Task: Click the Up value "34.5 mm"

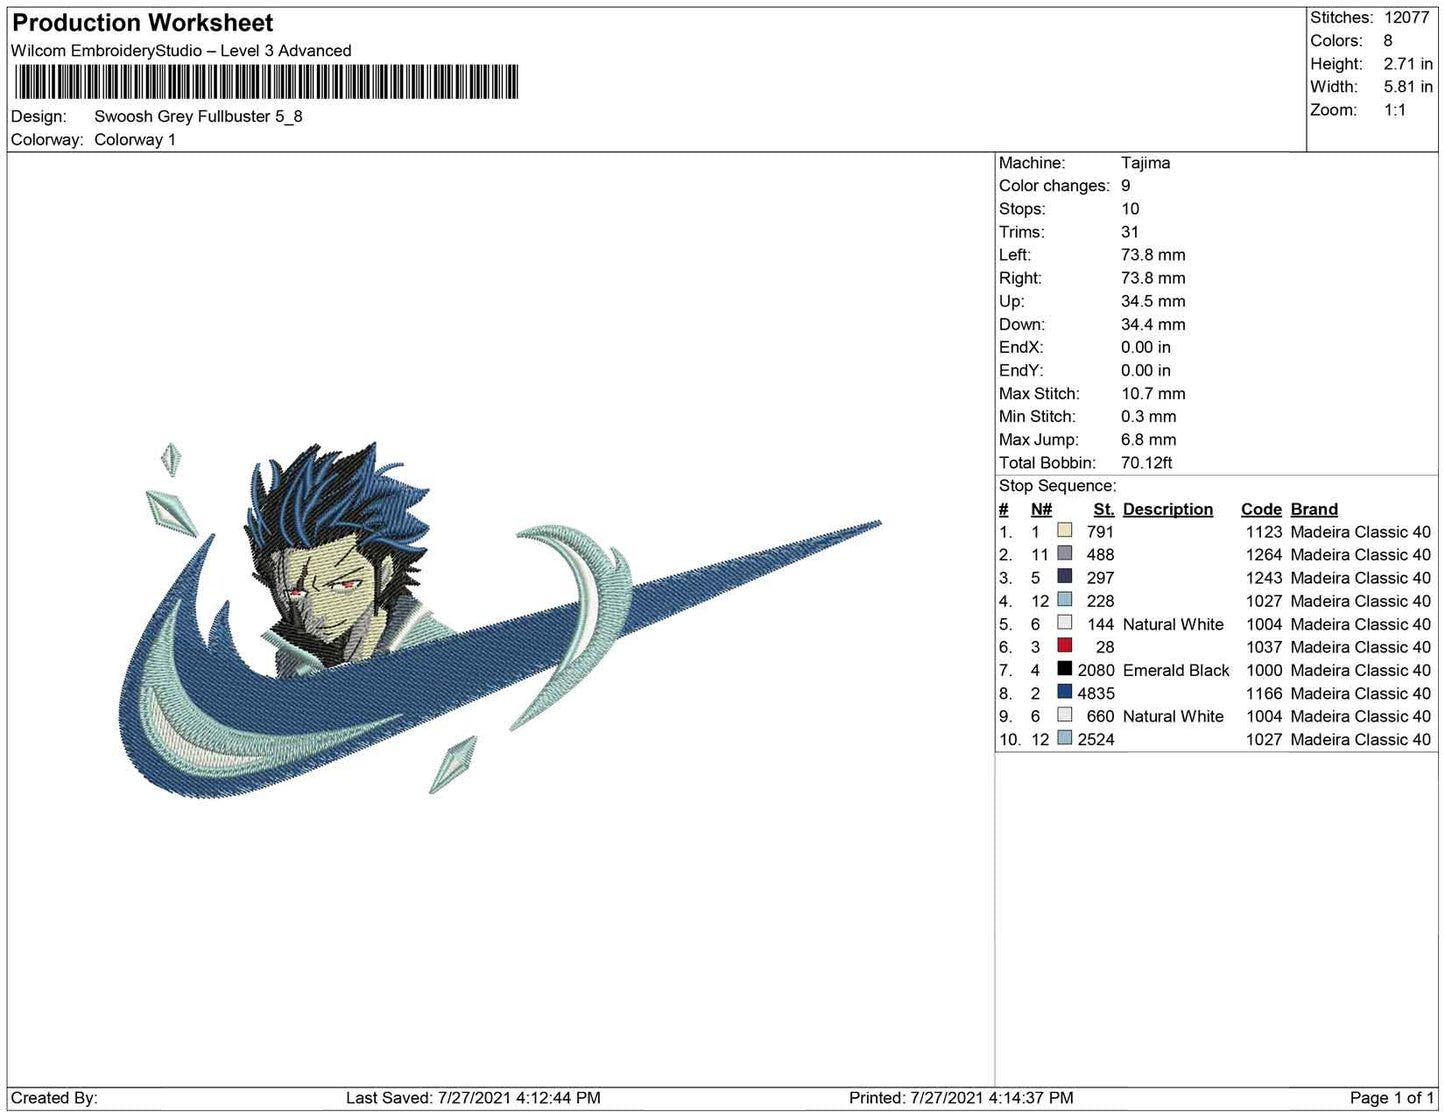Action: pos(1153,301)
